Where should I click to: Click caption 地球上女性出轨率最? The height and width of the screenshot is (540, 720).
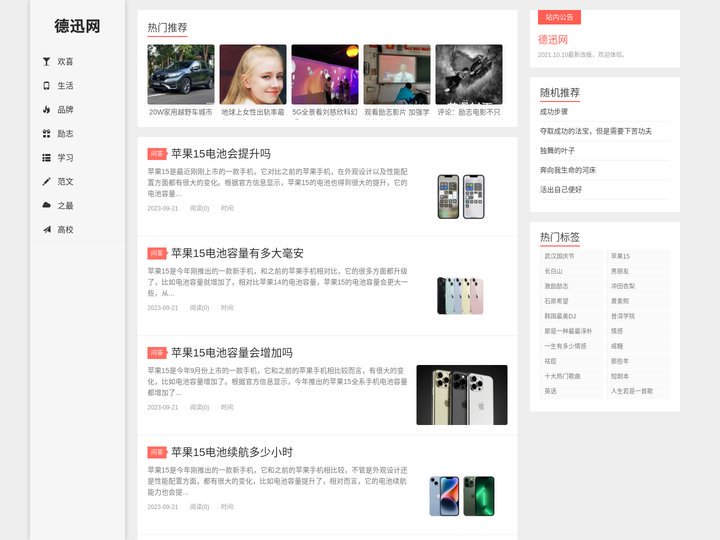click(253, 112)
